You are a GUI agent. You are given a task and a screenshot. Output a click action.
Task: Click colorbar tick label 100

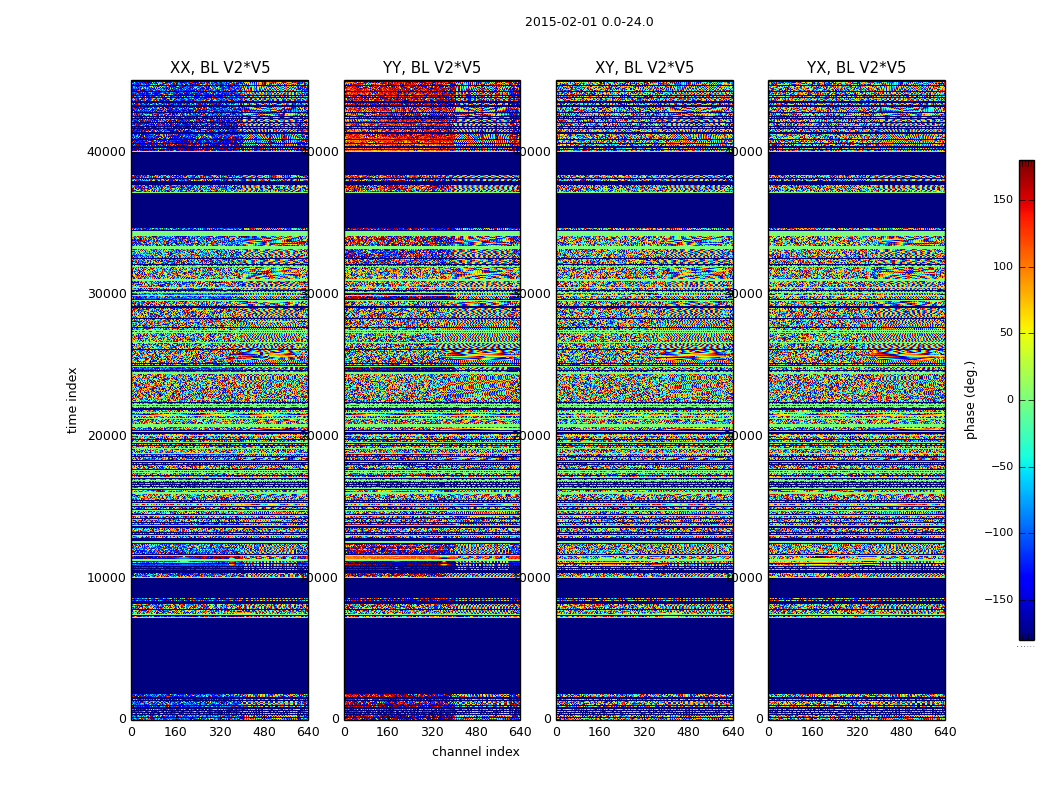coord(1003,266)
